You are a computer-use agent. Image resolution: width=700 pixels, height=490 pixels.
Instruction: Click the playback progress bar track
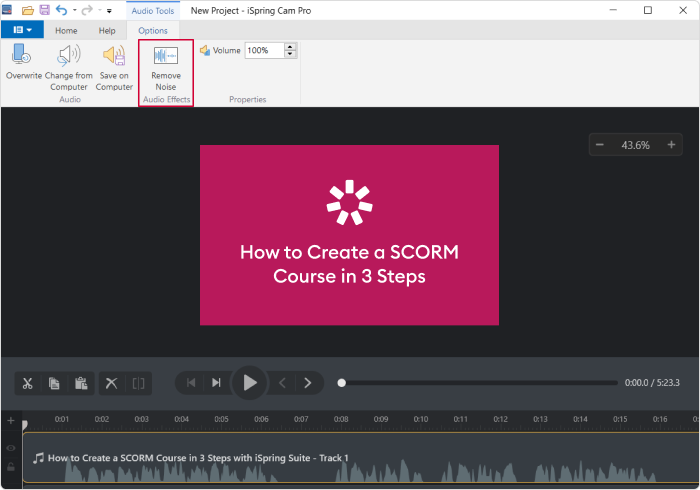(x=480, y=383)
